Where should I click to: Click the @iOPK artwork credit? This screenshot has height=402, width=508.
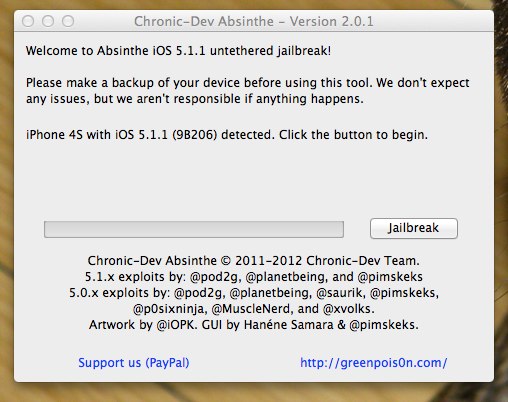click(x=176, y=325)
